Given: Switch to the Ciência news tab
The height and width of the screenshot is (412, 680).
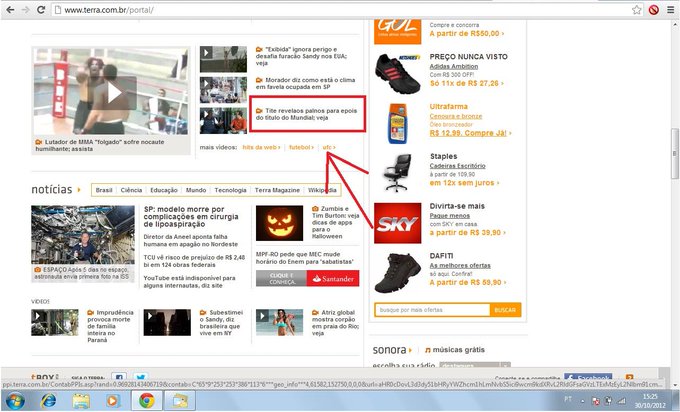Looking at the screenshot, I should point(131,190).
